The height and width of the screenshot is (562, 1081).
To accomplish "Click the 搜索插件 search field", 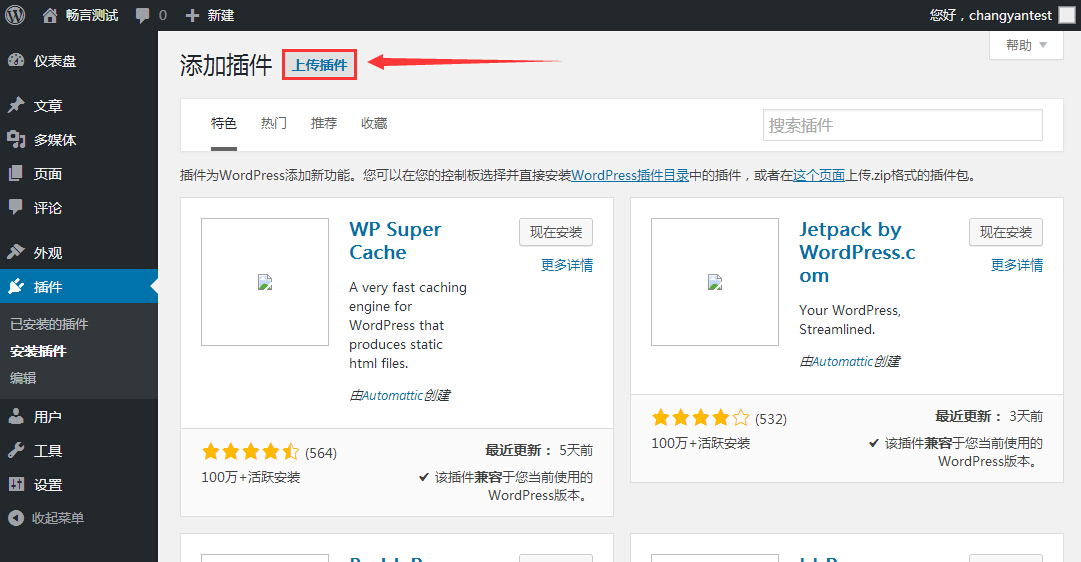I will click(902, 125).
